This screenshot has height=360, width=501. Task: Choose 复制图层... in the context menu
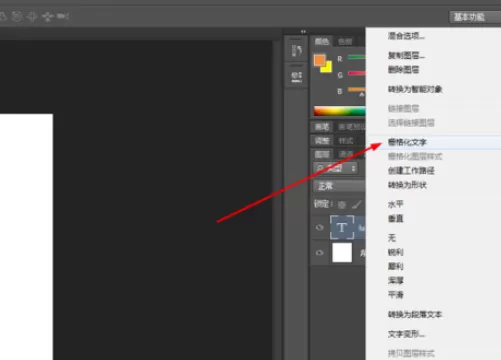click(x=406, y=55)
